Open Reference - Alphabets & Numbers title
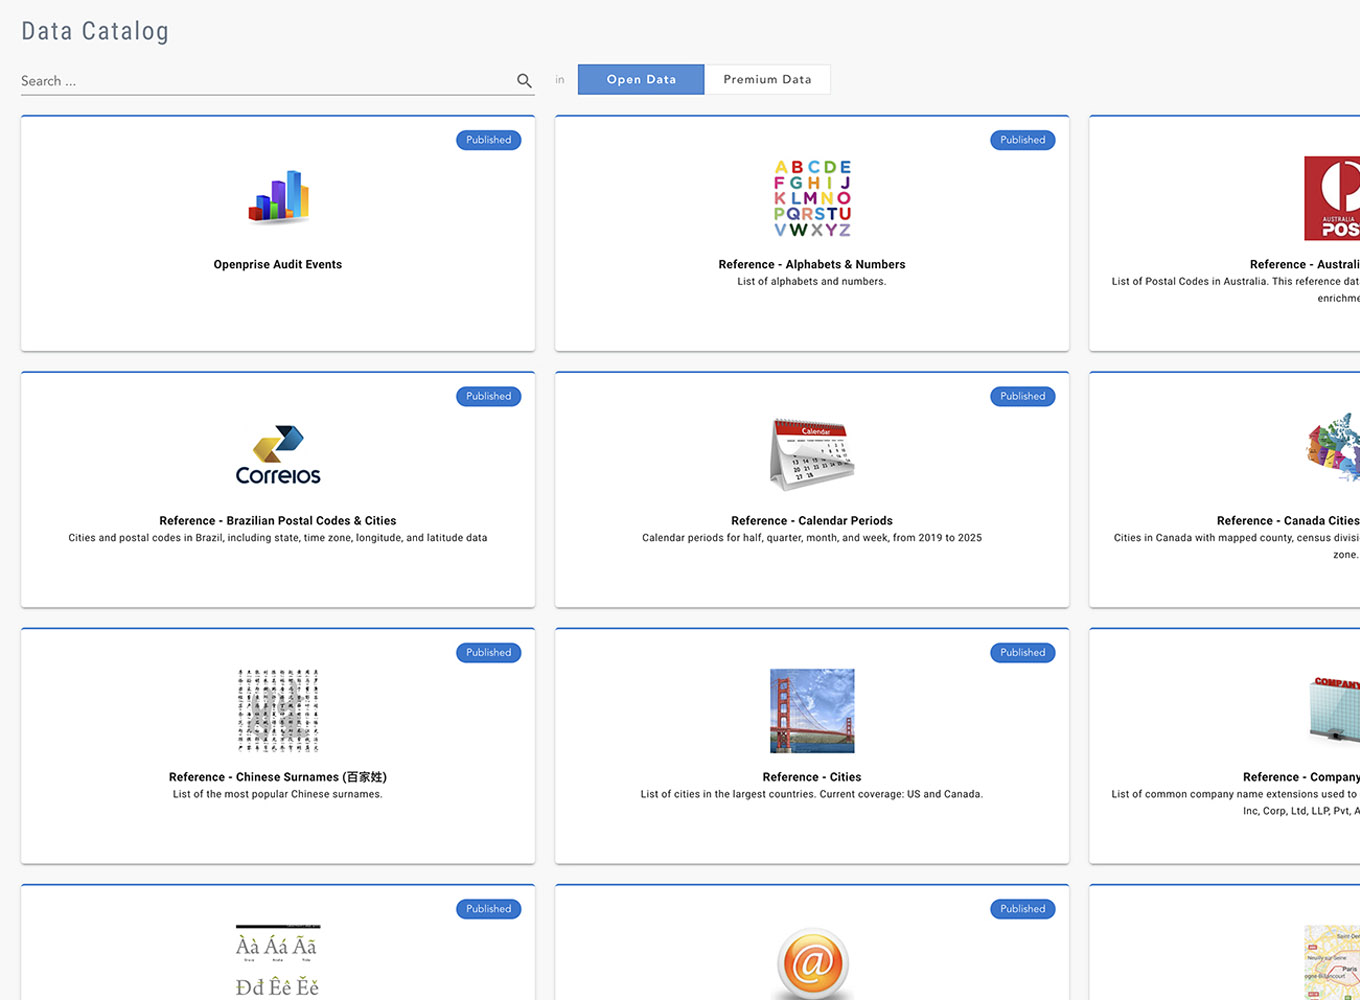Viewport: 1360px width, 1000px height. pyautogui.click(x=812, y=265)
